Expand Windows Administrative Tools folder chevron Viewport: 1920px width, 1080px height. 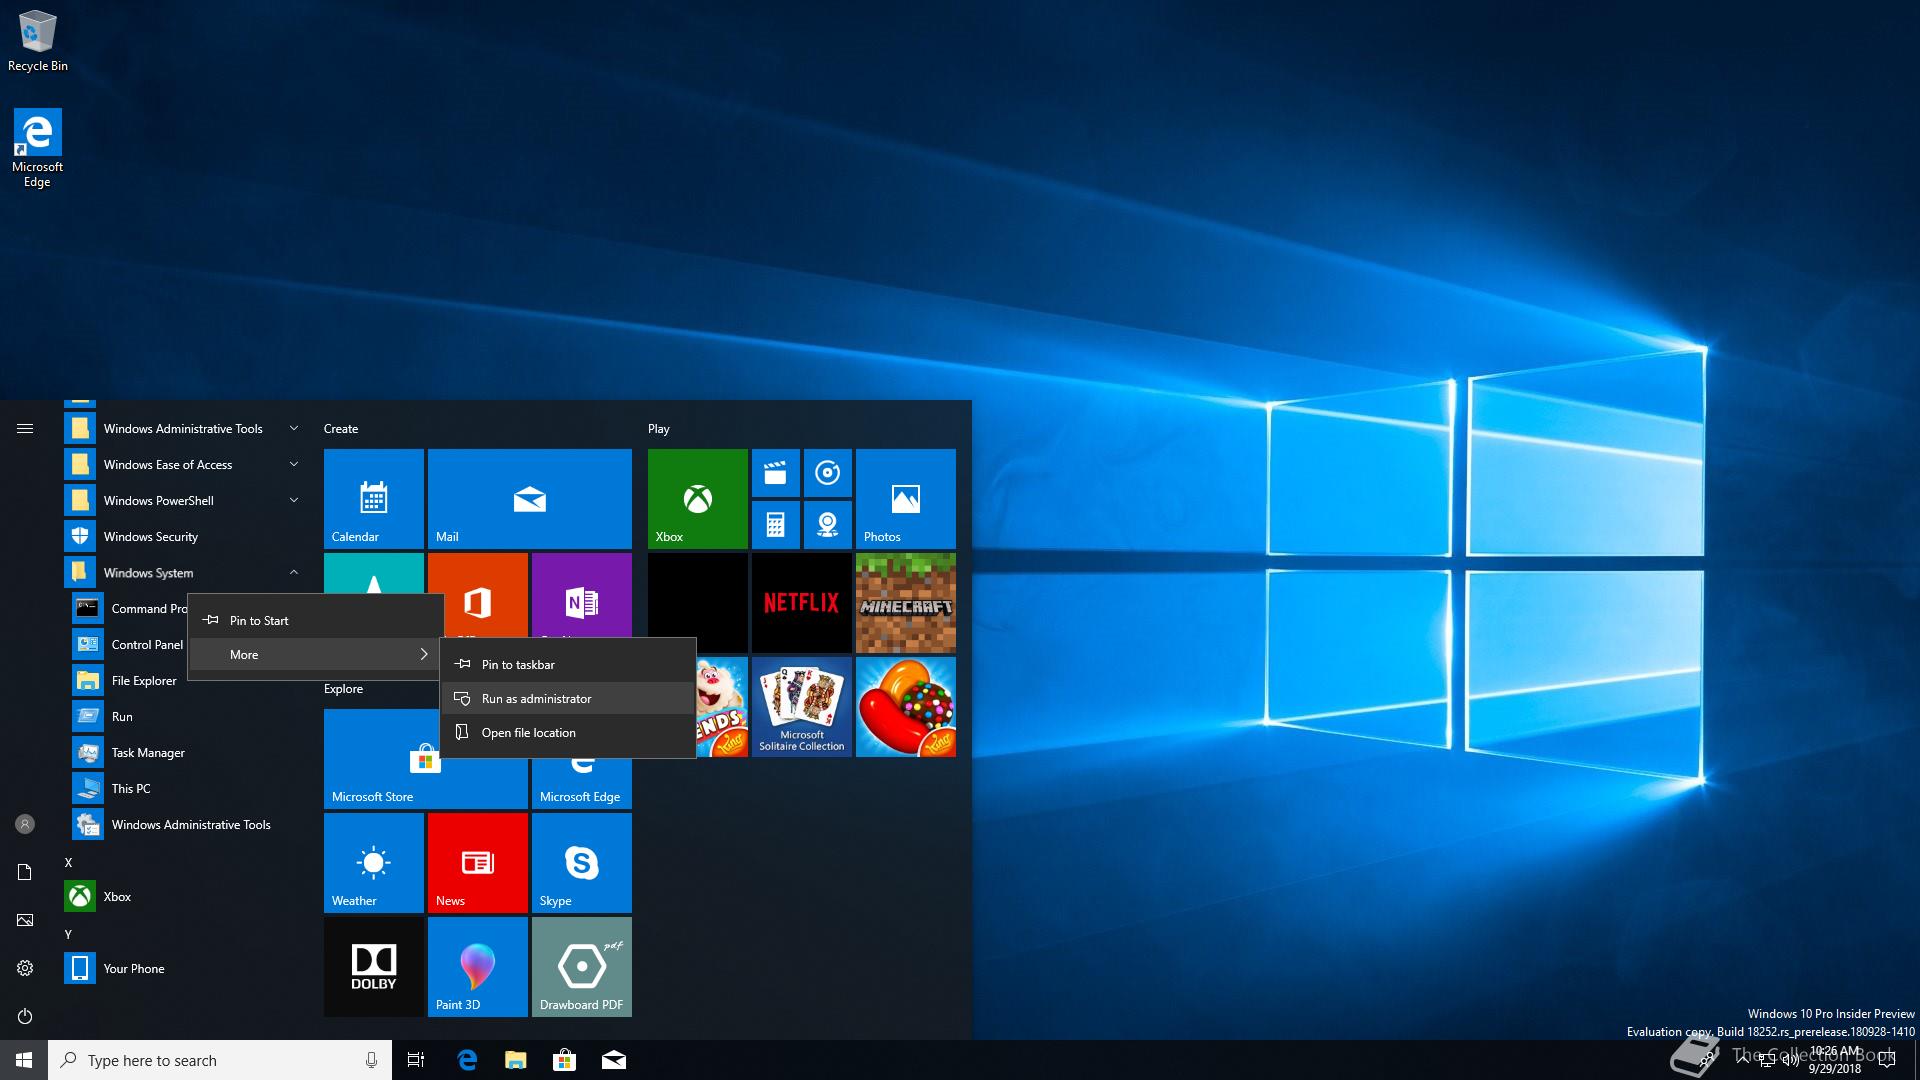pyautogui.click(x=294, y=428)
